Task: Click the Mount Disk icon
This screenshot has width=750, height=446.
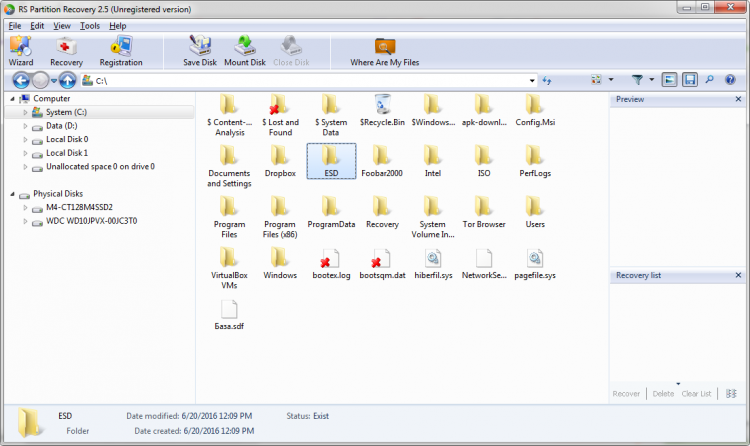Action: 245,51
